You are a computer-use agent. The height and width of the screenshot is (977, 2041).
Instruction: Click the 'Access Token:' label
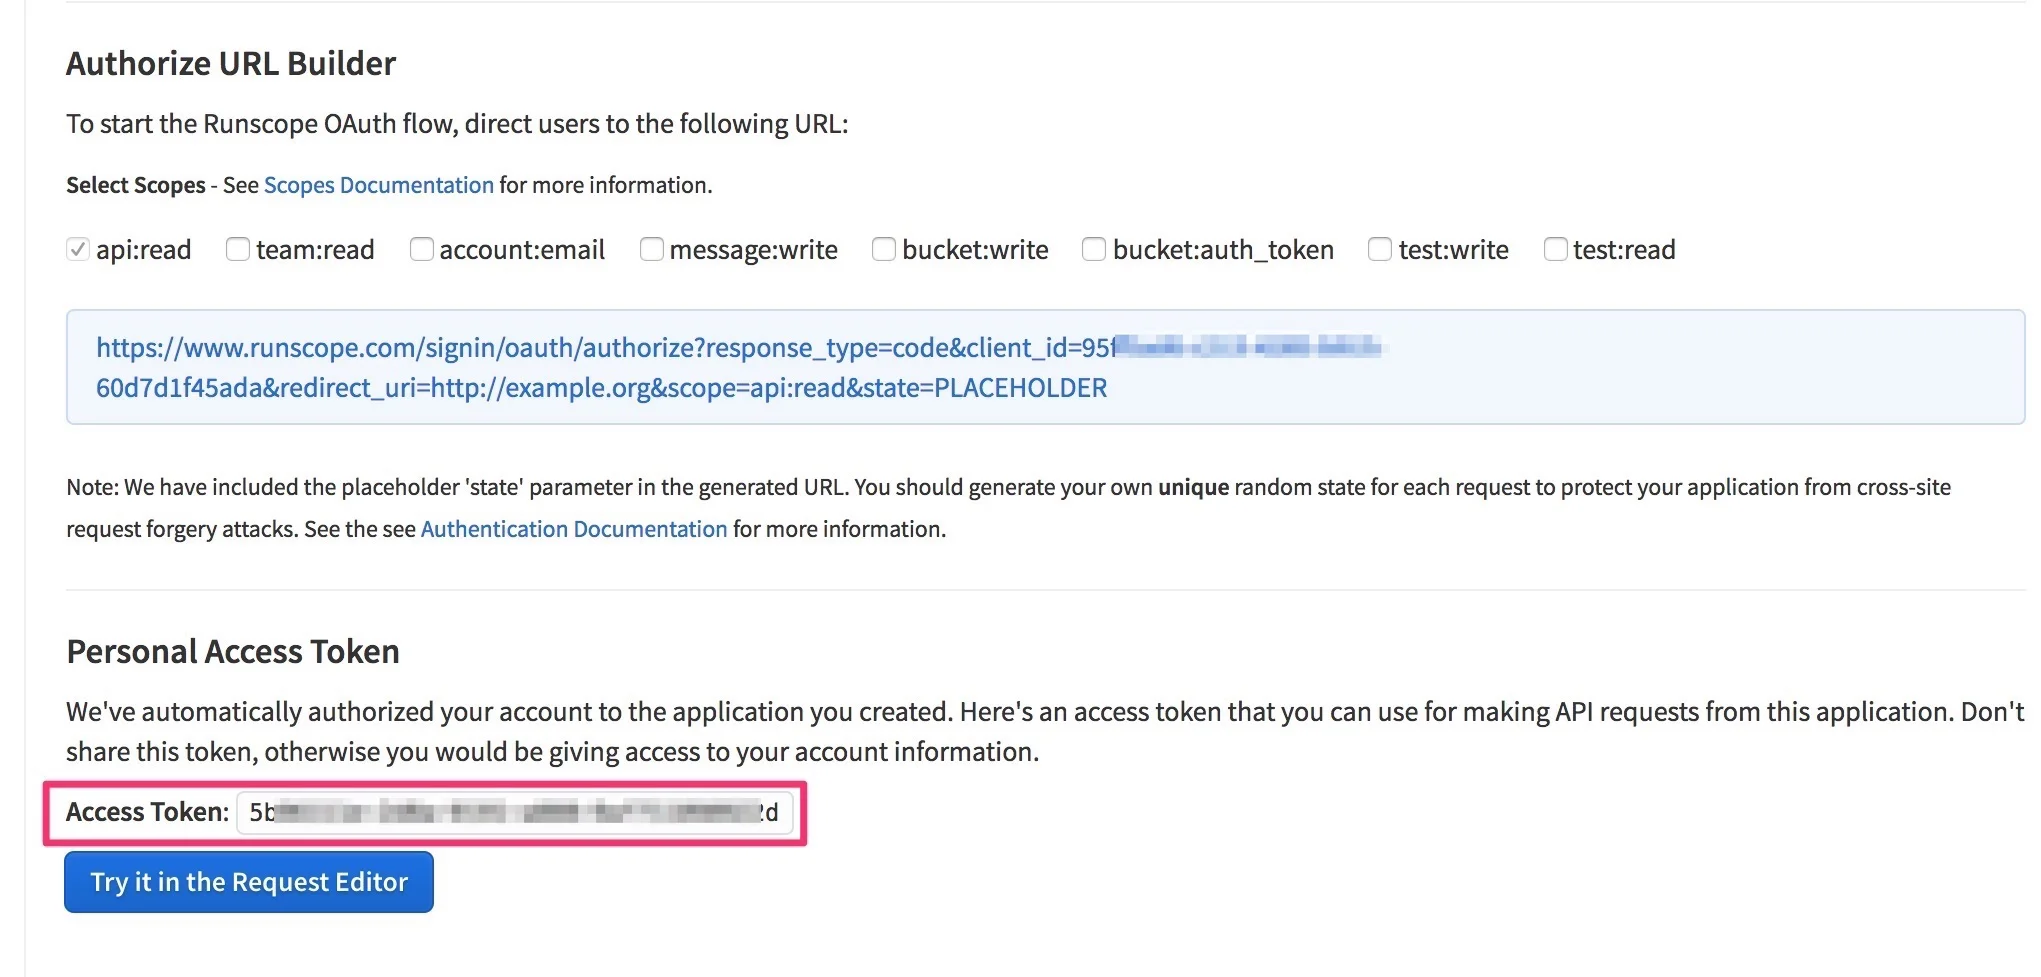(148, 812)
